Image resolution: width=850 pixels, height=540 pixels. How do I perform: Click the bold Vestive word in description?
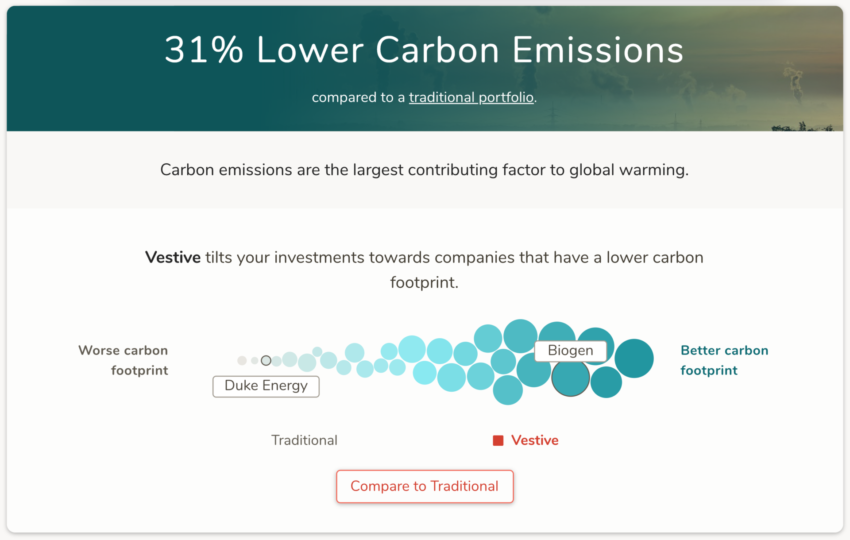click(172, 257)
